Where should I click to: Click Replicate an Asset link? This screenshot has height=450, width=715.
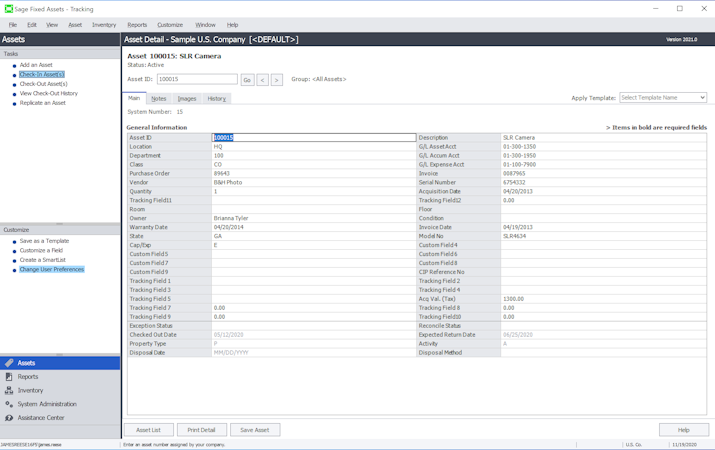43,103
